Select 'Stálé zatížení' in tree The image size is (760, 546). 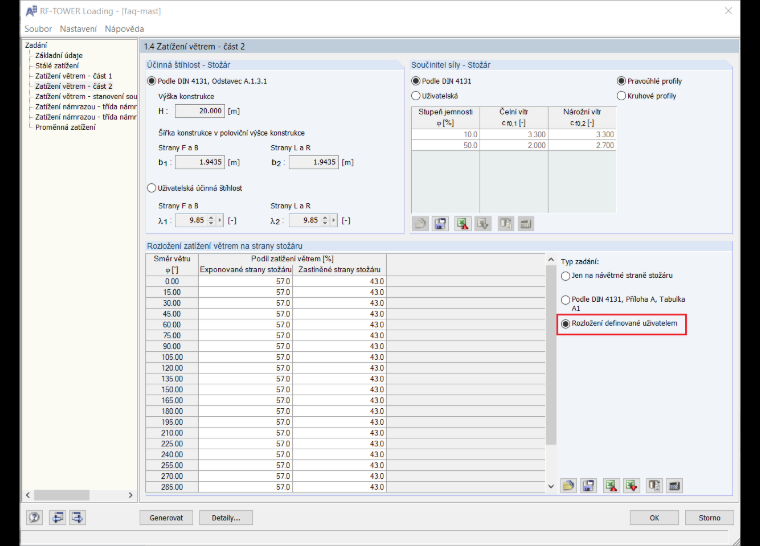coord(57,65)
